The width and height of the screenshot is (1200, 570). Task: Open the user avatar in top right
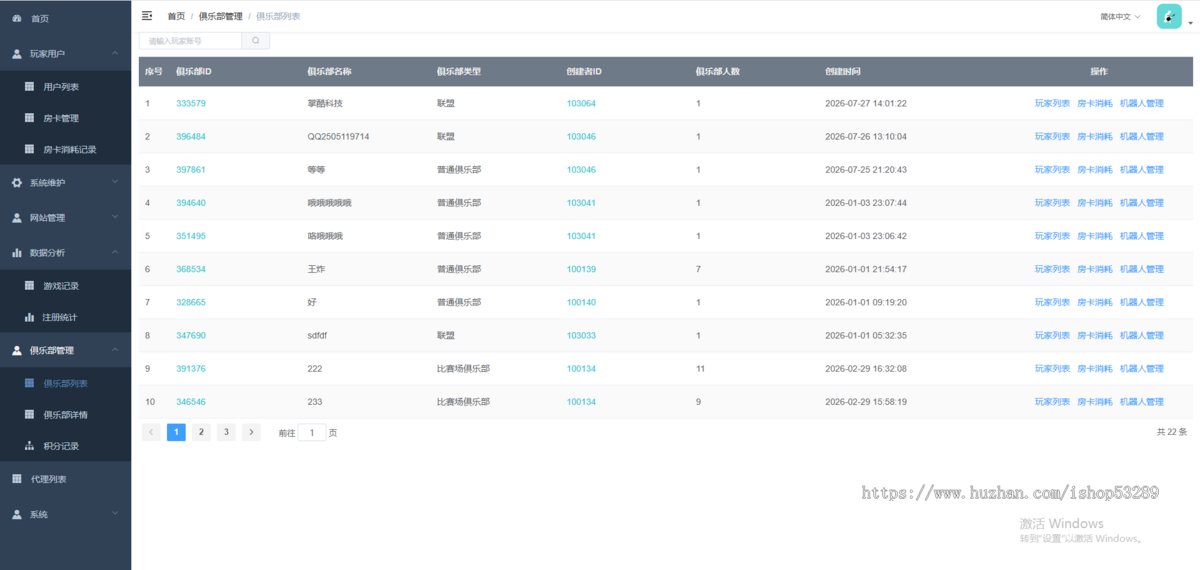(1169, 16)
